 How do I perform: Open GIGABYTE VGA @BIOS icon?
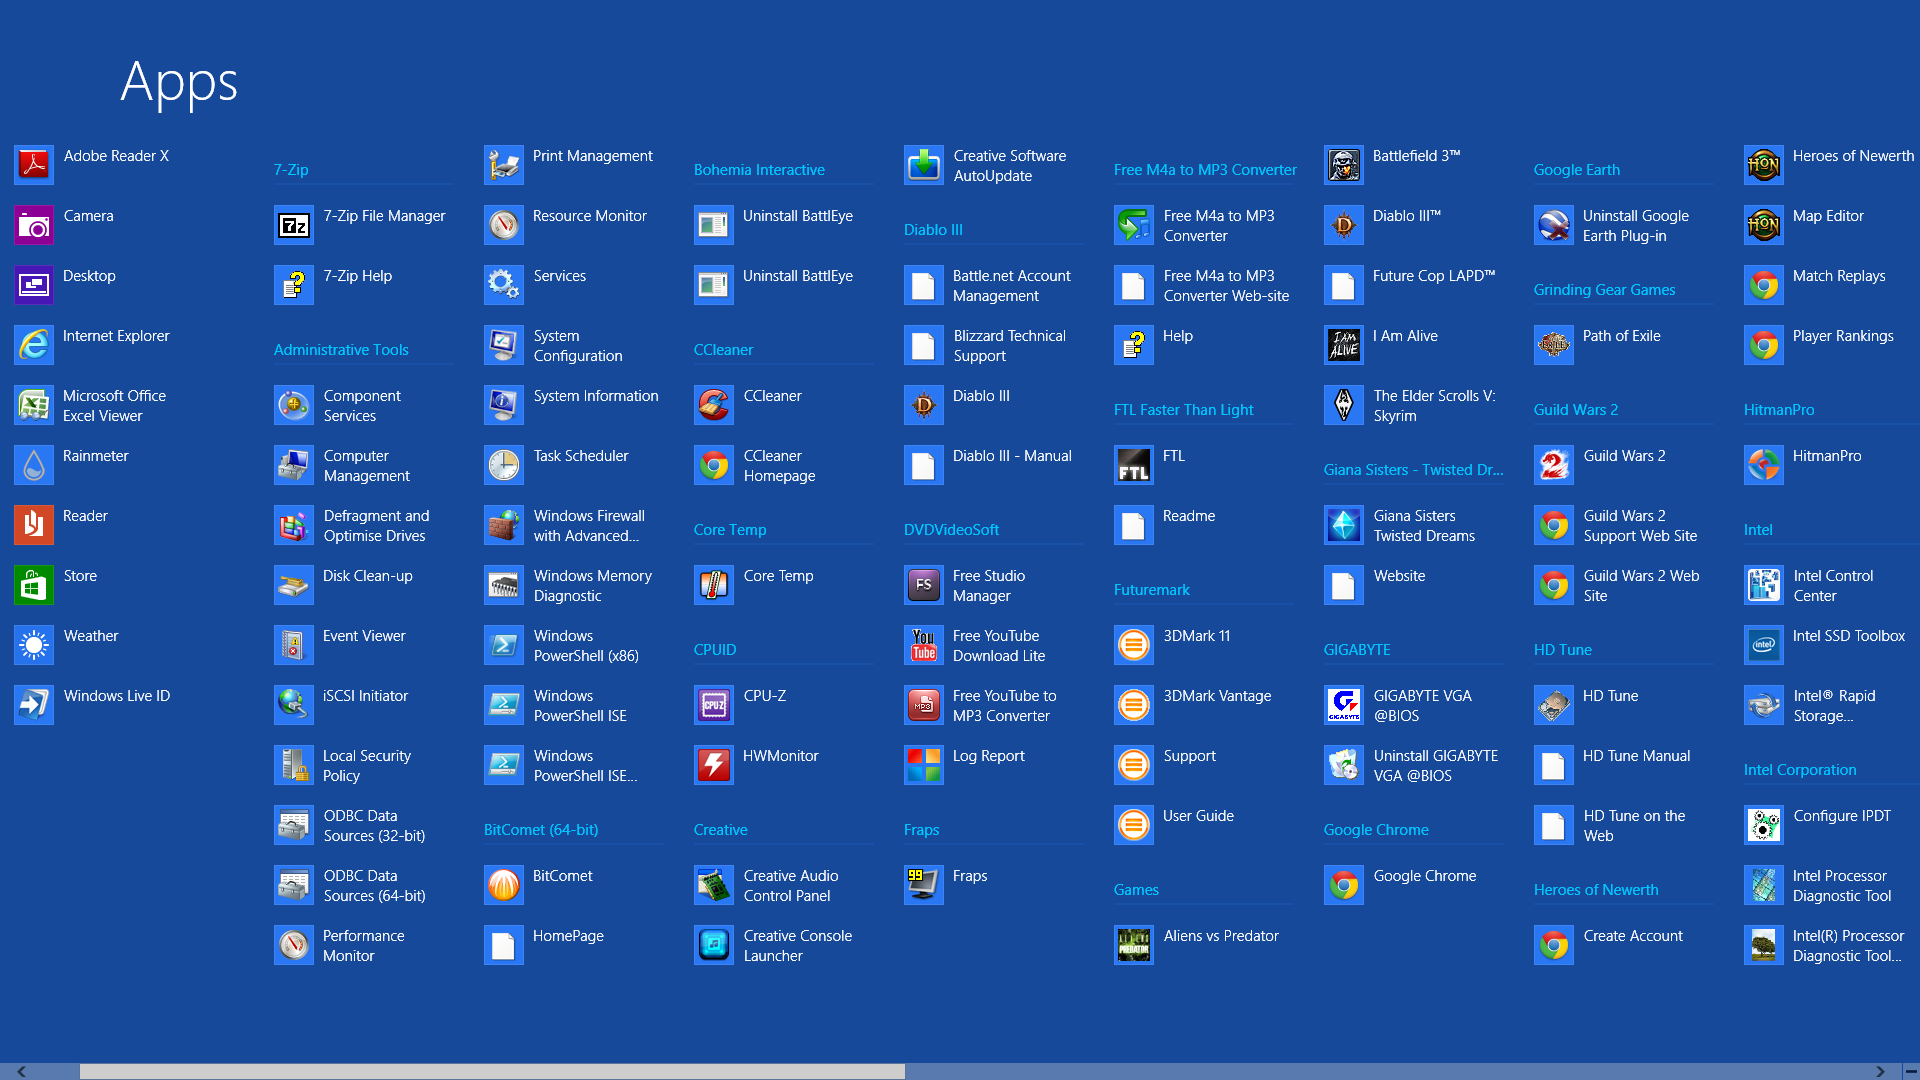point(1344,705)
